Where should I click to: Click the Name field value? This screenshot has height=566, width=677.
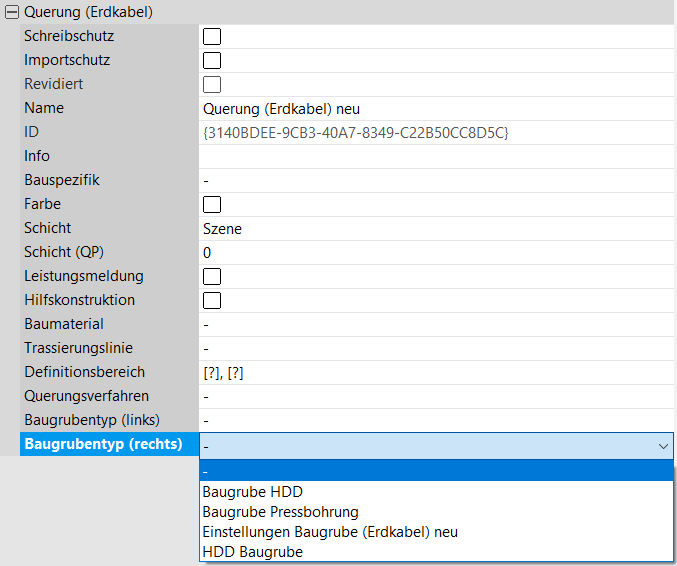coord(435,108)
